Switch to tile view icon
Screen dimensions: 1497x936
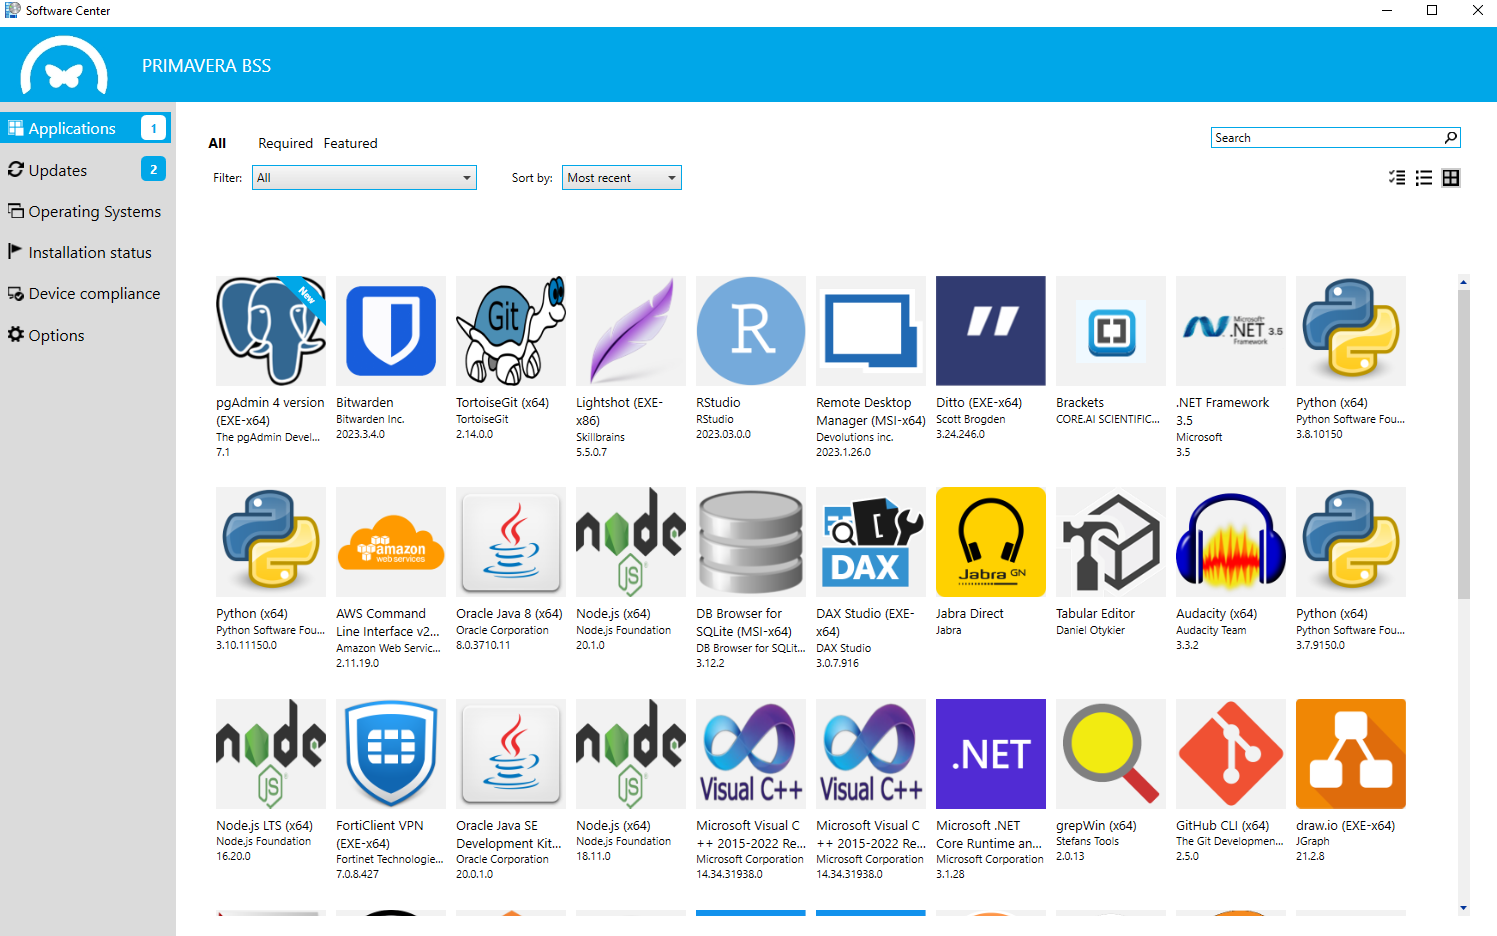[1451, 178]
